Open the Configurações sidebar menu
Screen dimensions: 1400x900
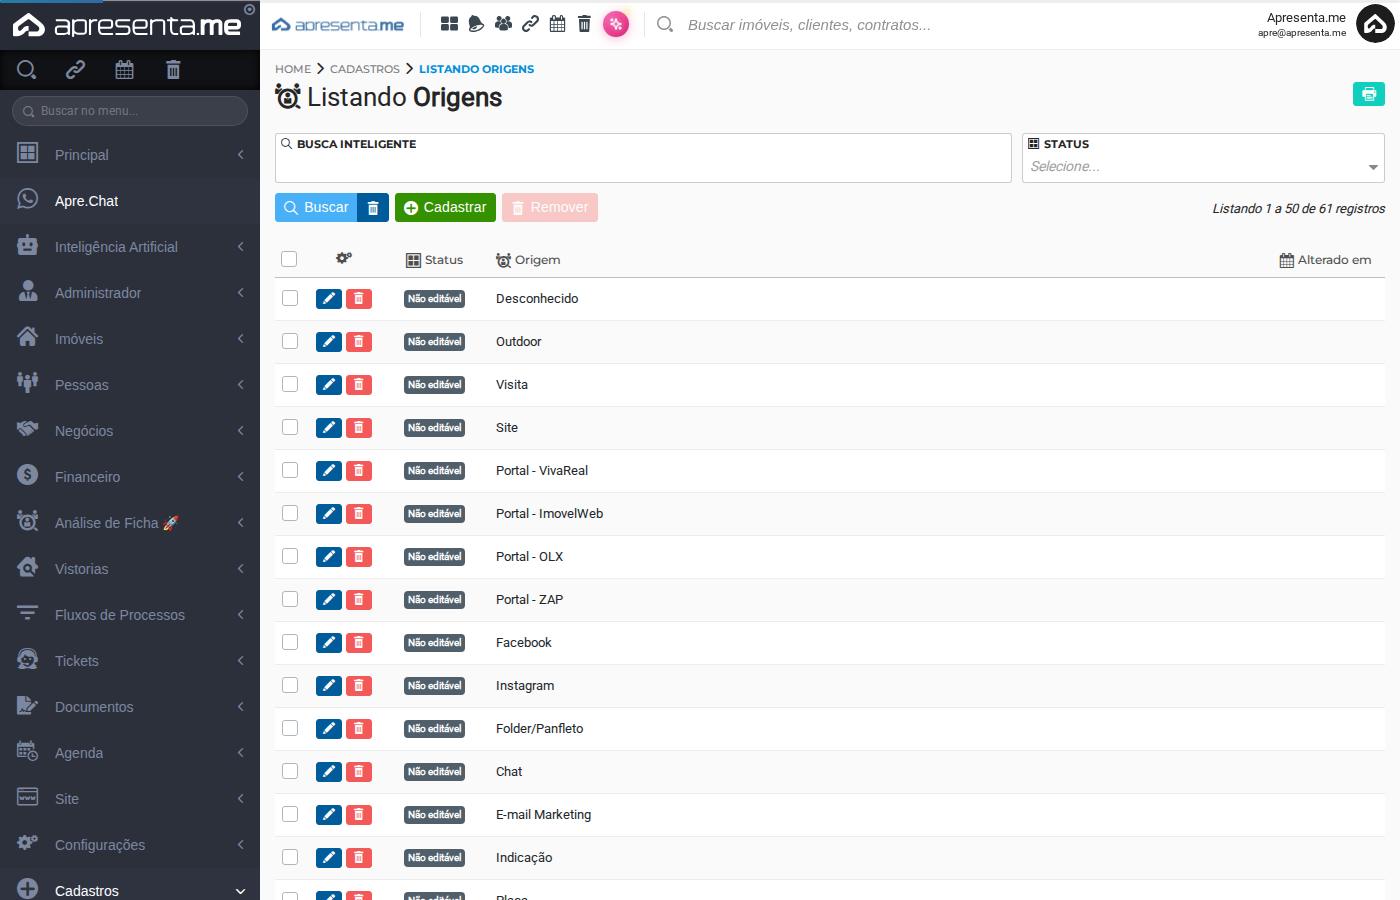pos(130,845)
